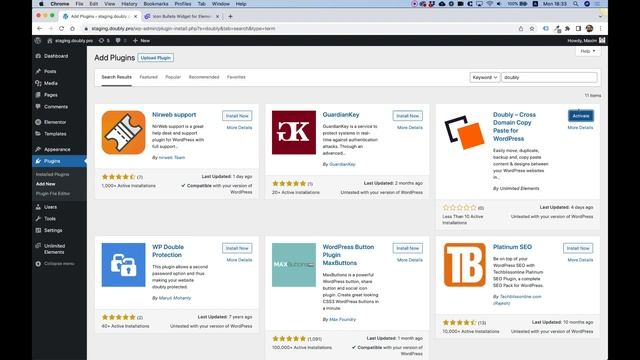Open Nirweb Team author link
Screen dimensions: 640x360
tap(171, 158)
